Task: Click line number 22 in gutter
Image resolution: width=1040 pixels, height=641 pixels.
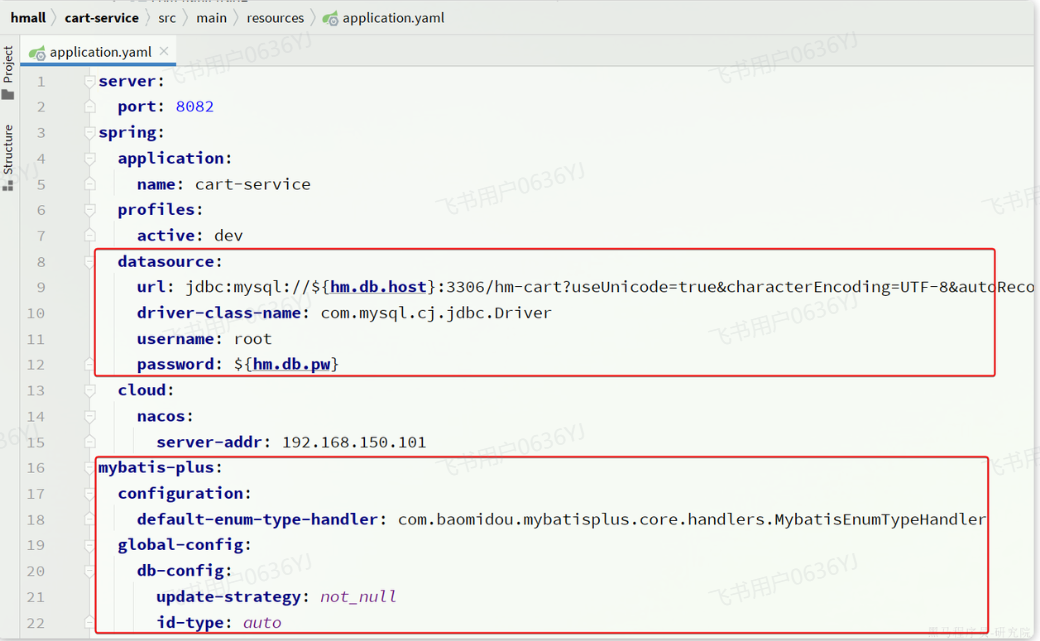Action: coord(36,623)
